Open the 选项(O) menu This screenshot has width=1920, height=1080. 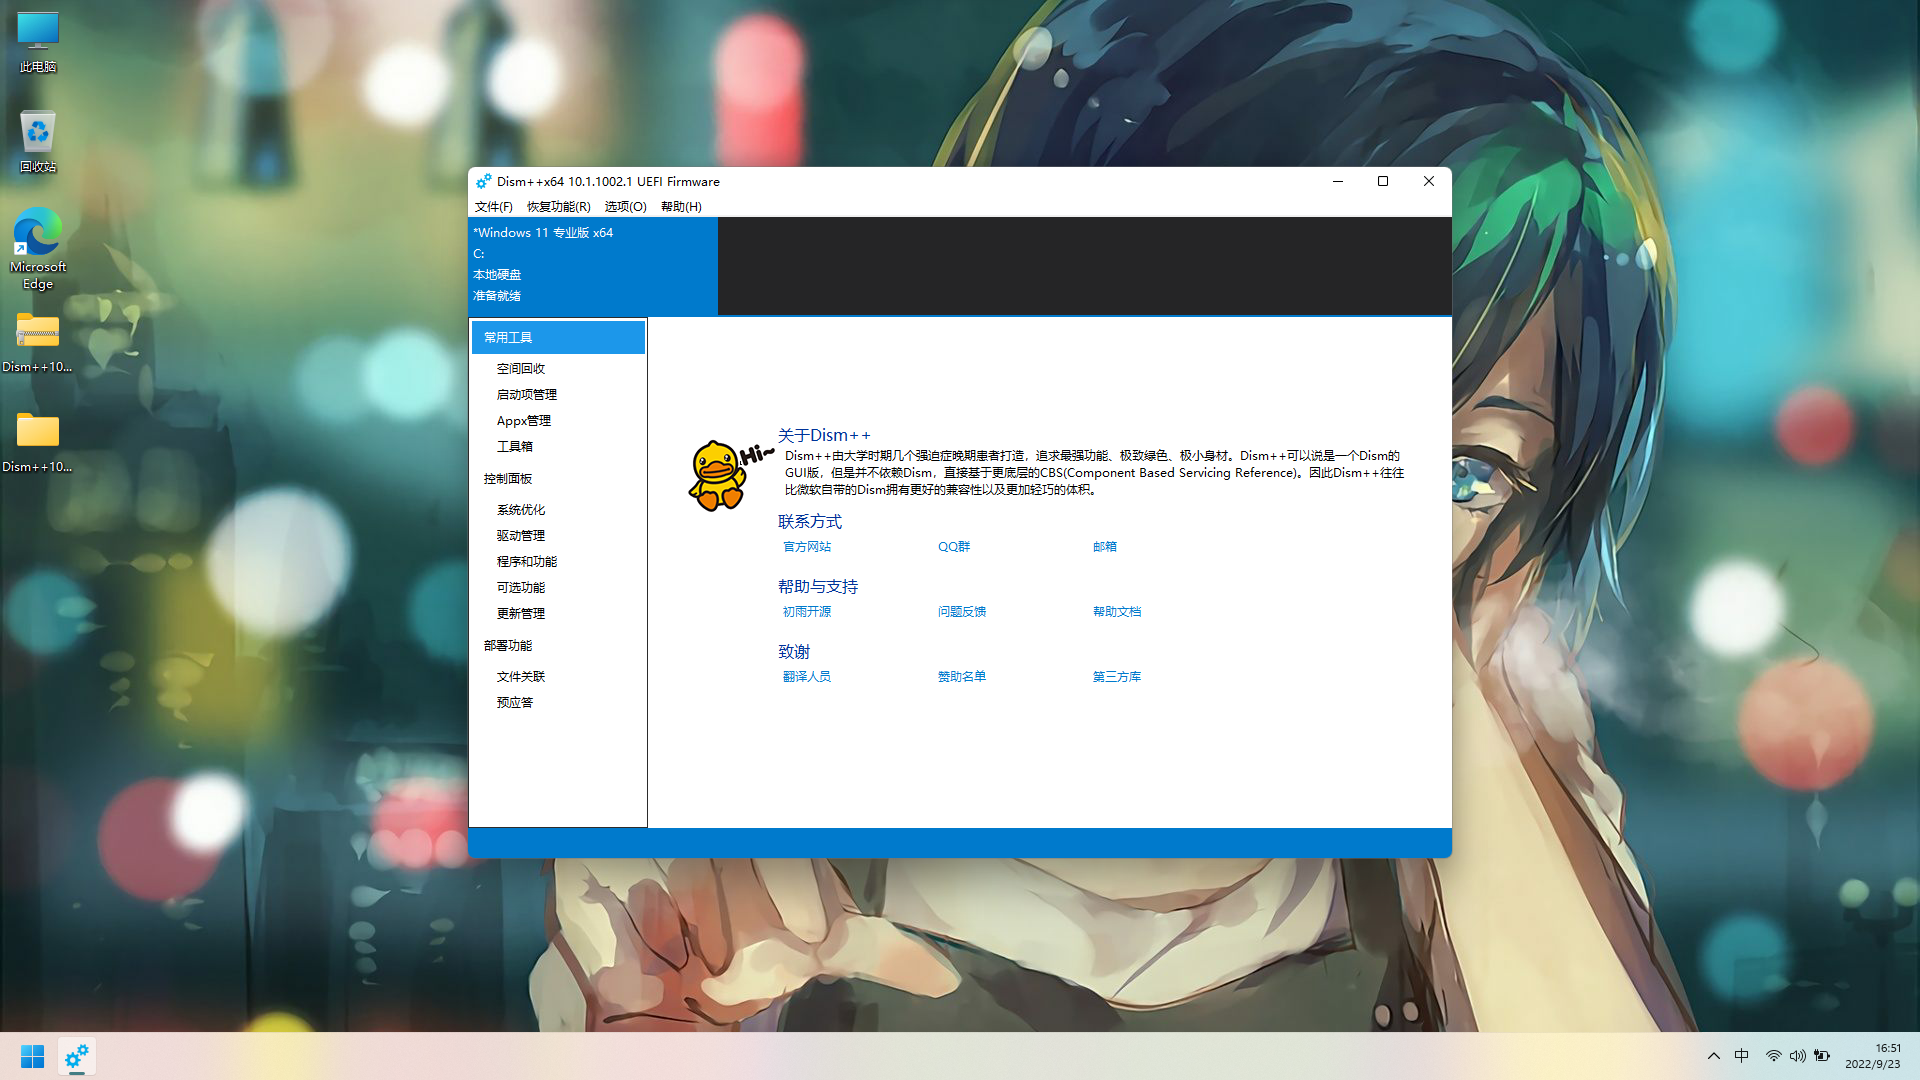[x=625, y=207]
